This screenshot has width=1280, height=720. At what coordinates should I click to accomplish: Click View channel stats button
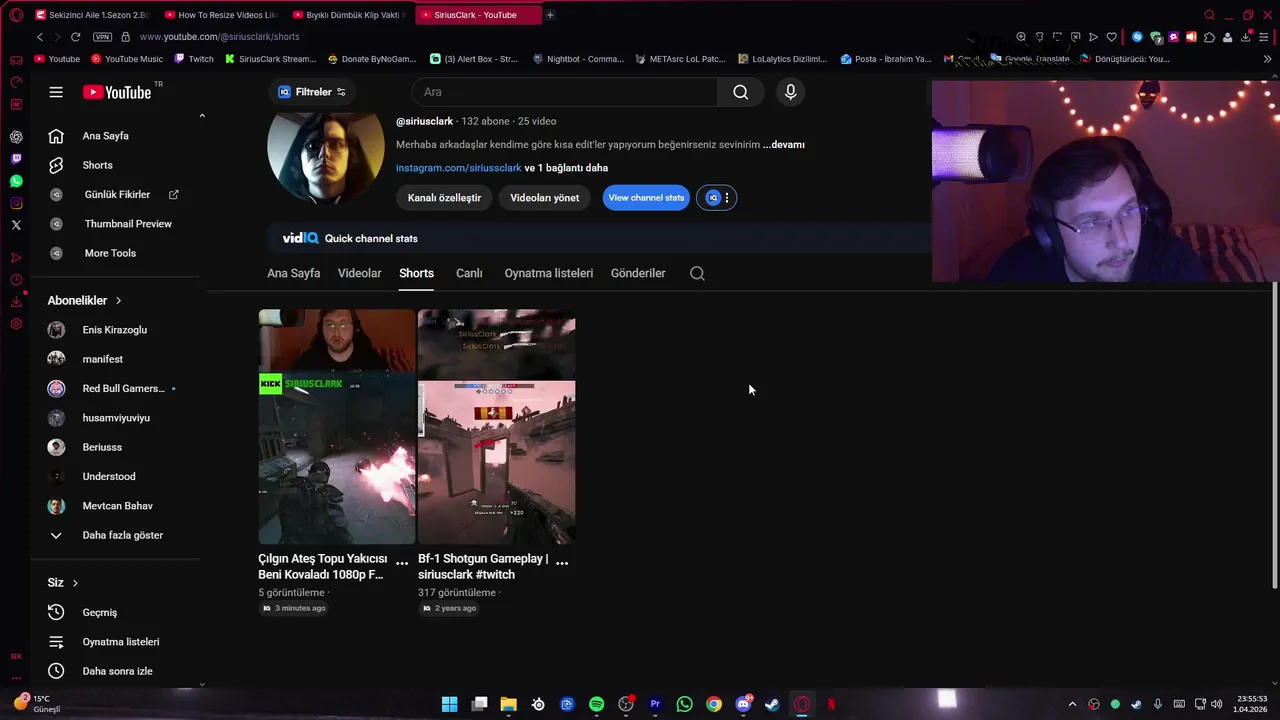tap(646, 198)
